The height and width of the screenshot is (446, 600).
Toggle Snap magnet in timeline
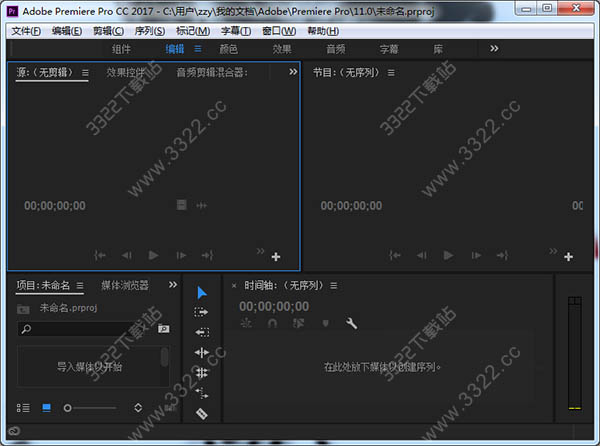coord(272,324)
